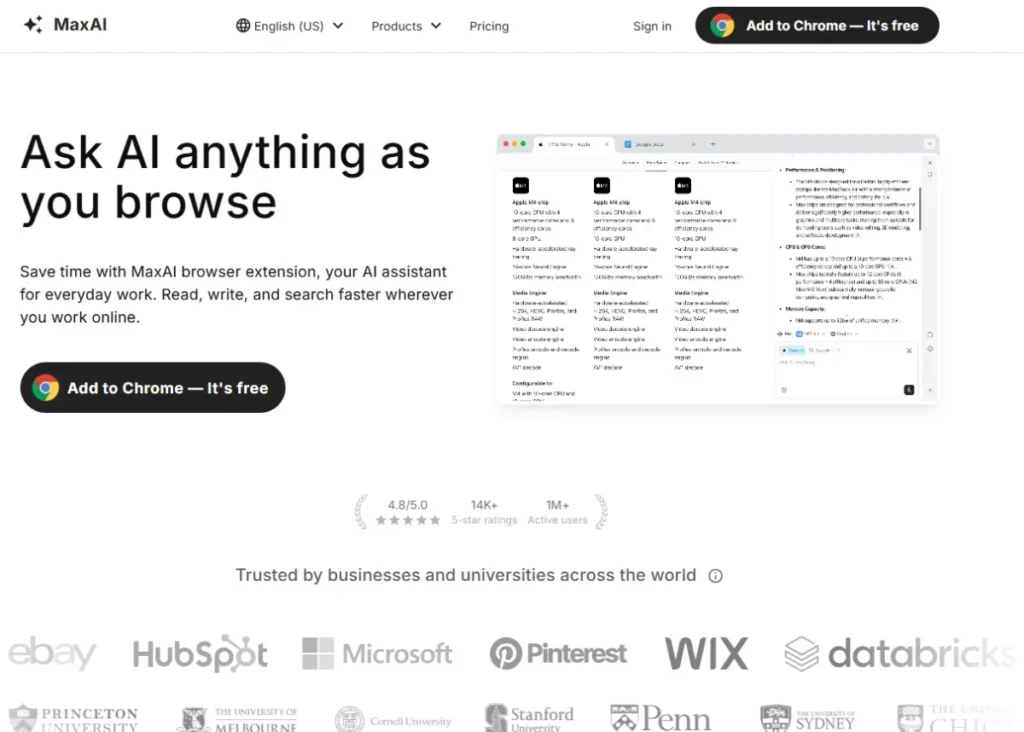Open the product demo screenshot
The height and width of the screenshot is (732, 1024).
(x=718, y=270)
